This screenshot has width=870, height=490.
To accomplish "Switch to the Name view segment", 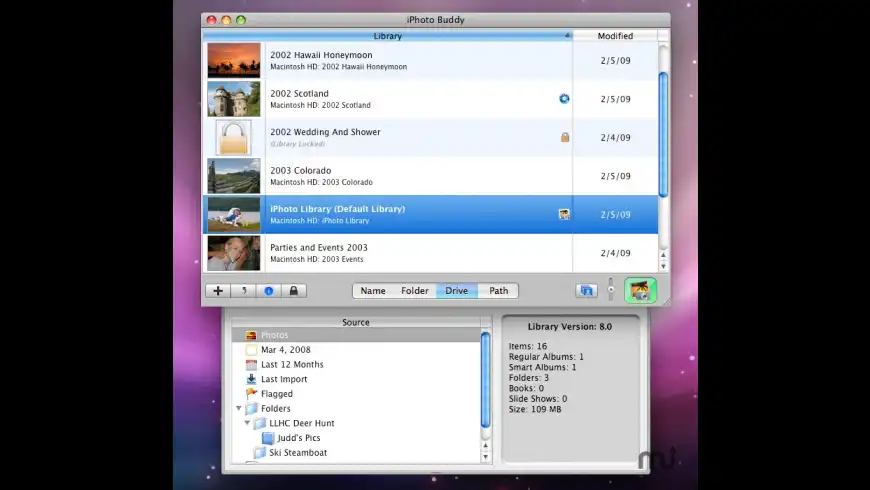I will pos(373,291).
